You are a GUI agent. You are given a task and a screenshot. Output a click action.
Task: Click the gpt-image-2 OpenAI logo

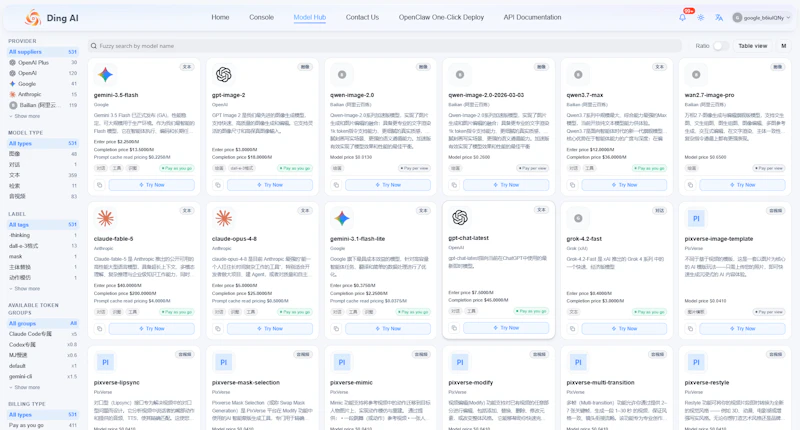point(223,74)
